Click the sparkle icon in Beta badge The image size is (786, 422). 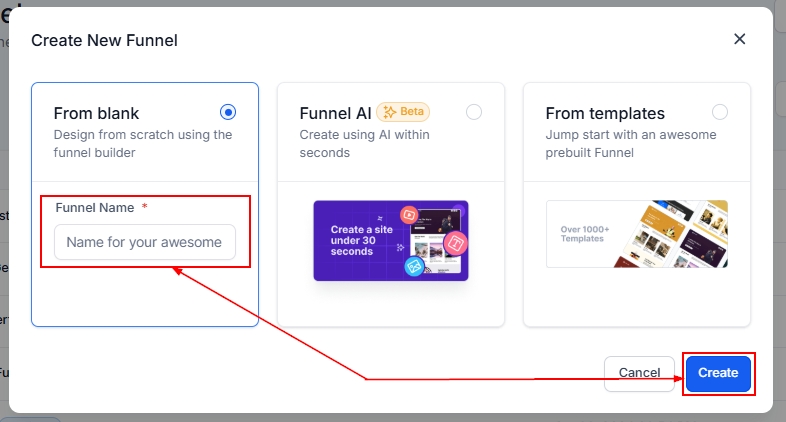coord(389,112)
